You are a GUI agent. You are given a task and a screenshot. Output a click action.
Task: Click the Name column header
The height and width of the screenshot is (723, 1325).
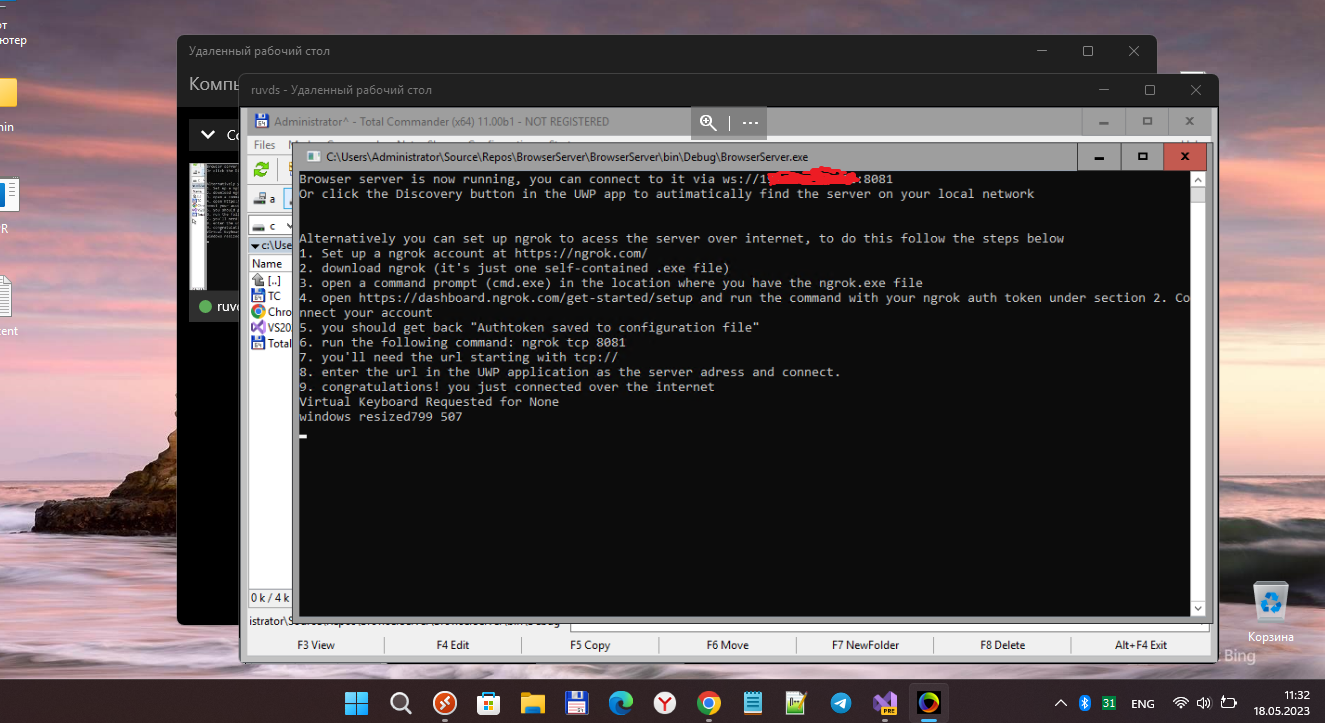coord(267,264)
